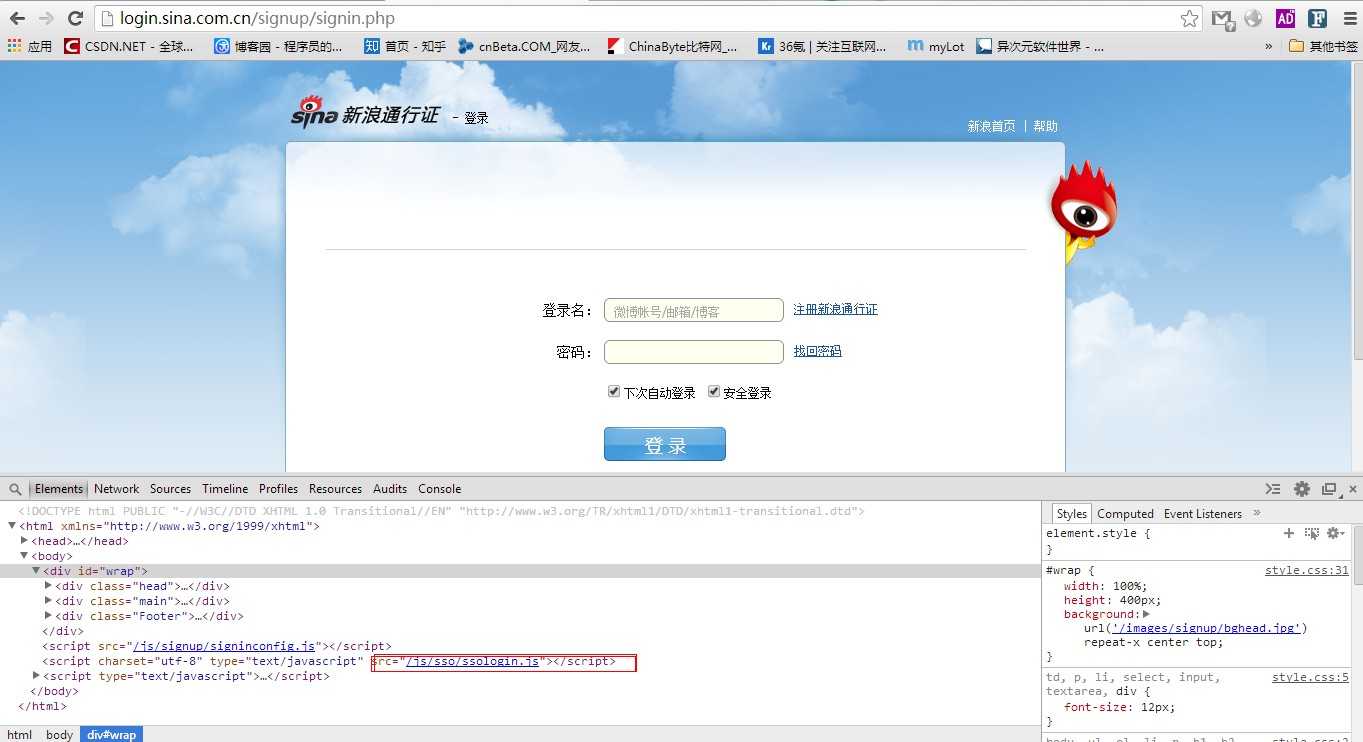
Task: Bookmark this page with the star icon
Action: coord(1189,18)
